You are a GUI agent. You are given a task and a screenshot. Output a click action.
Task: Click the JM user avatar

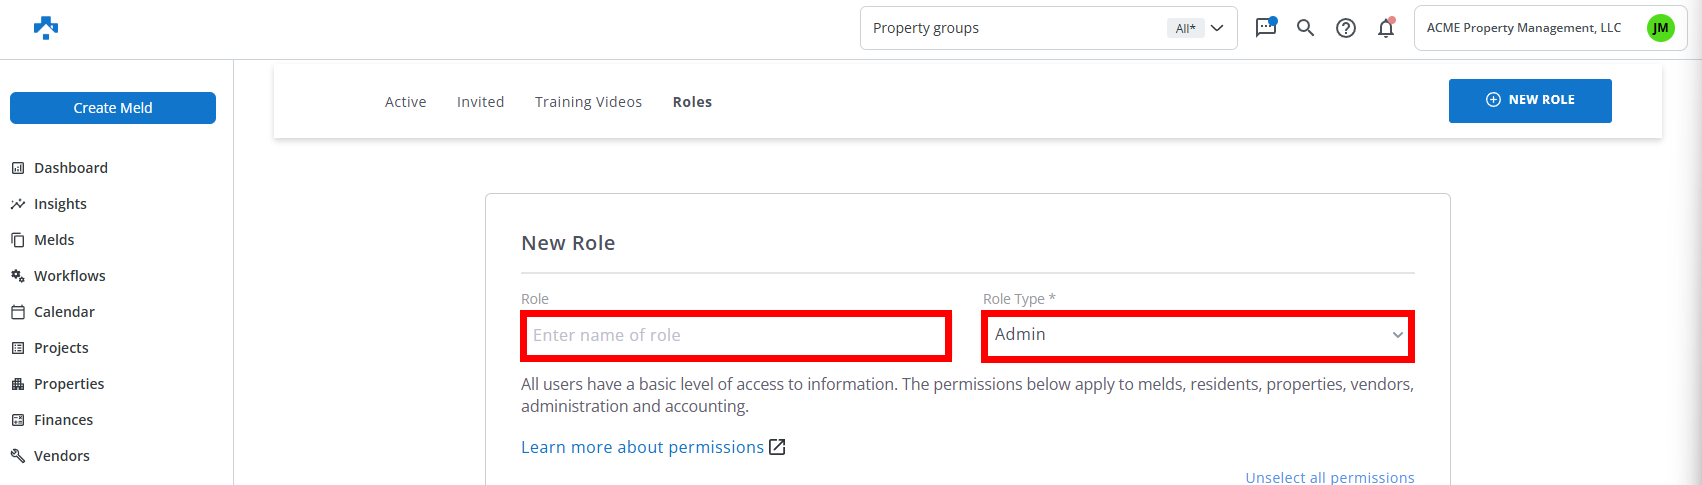[x=1660, y=28]
